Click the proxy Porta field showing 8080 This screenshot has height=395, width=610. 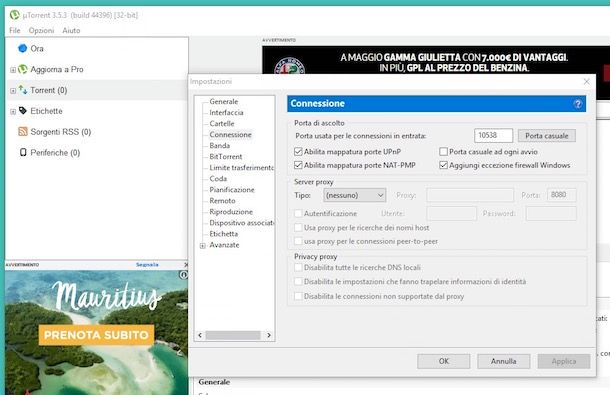561,195
